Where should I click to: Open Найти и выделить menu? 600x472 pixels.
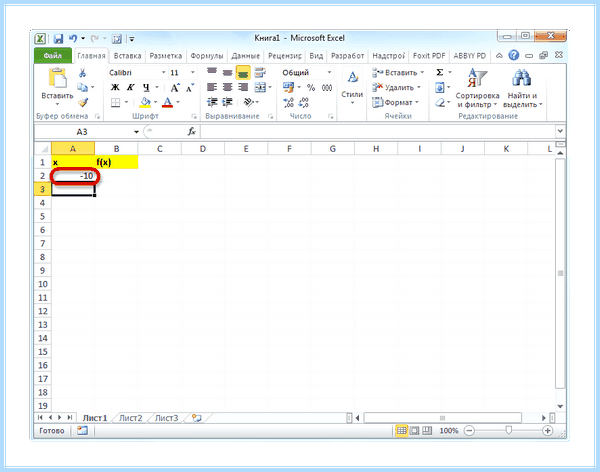pos(522,88)
